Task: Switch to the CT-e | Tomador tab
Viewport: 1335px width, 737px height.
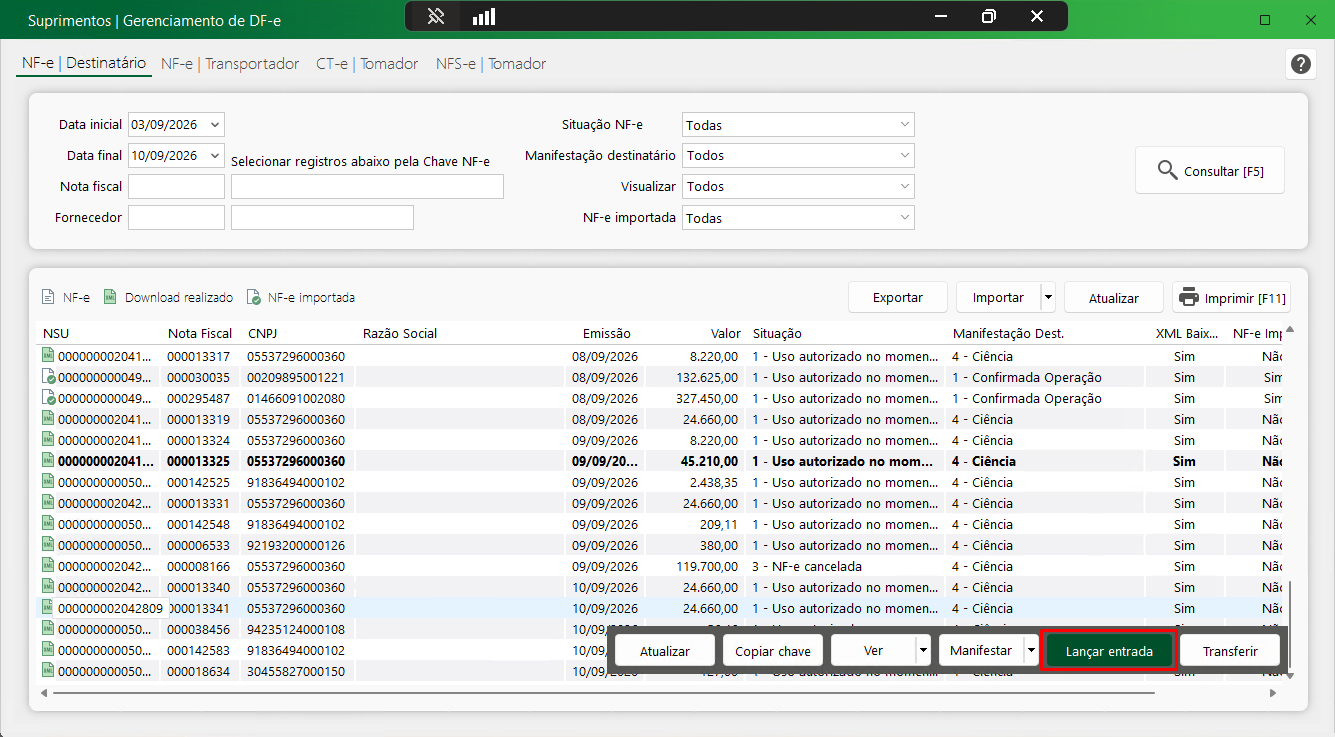Action: (x=367, y=64)
